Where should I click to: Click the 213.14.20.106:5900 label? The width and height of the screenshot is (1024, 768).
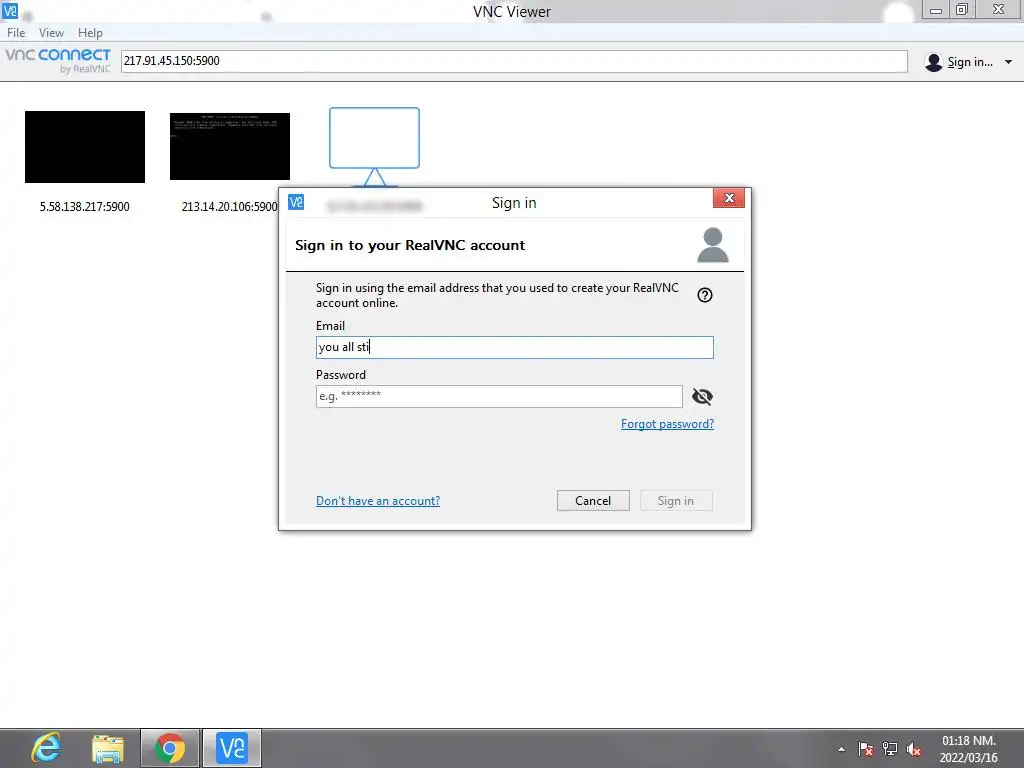click(229, 206)
